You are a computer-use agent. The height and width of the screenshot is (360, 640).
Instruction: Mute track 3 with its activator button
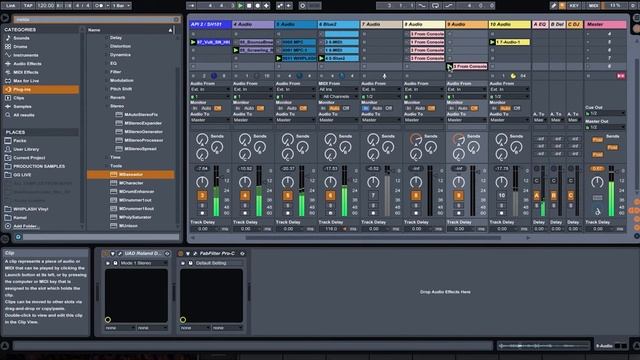tap(202, 196)
